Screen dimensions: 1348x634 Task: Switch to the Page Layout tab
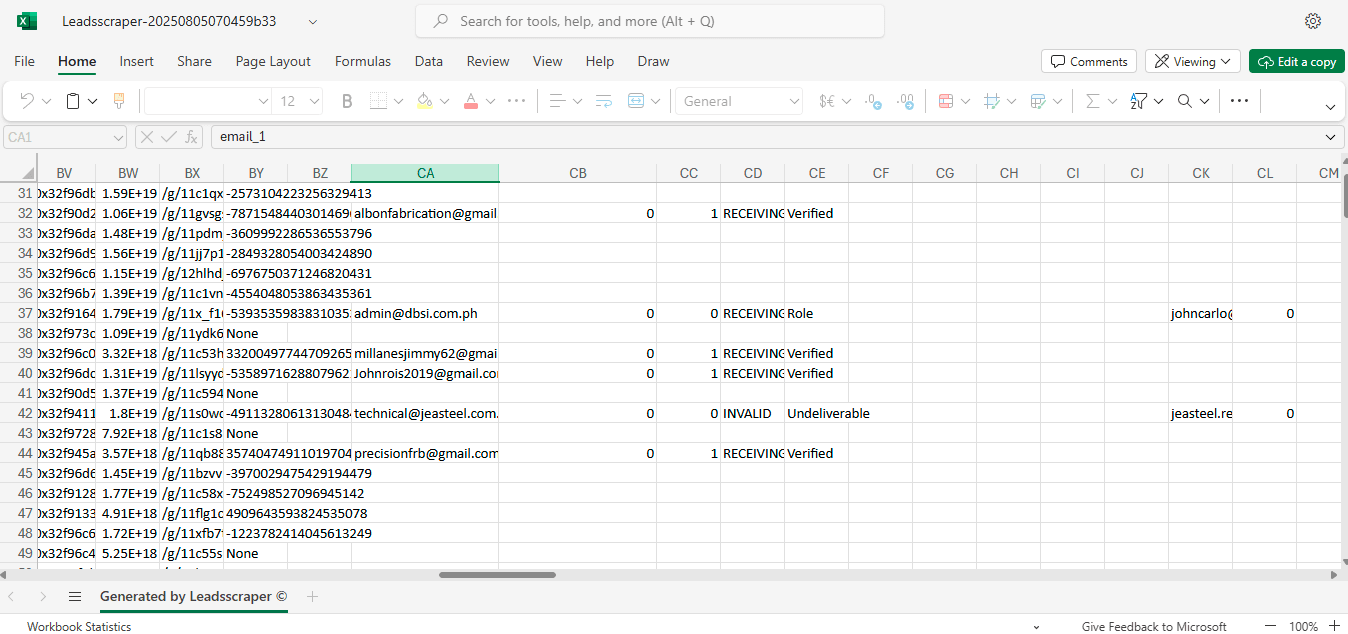pyautogui.click(x=273, y=61)
